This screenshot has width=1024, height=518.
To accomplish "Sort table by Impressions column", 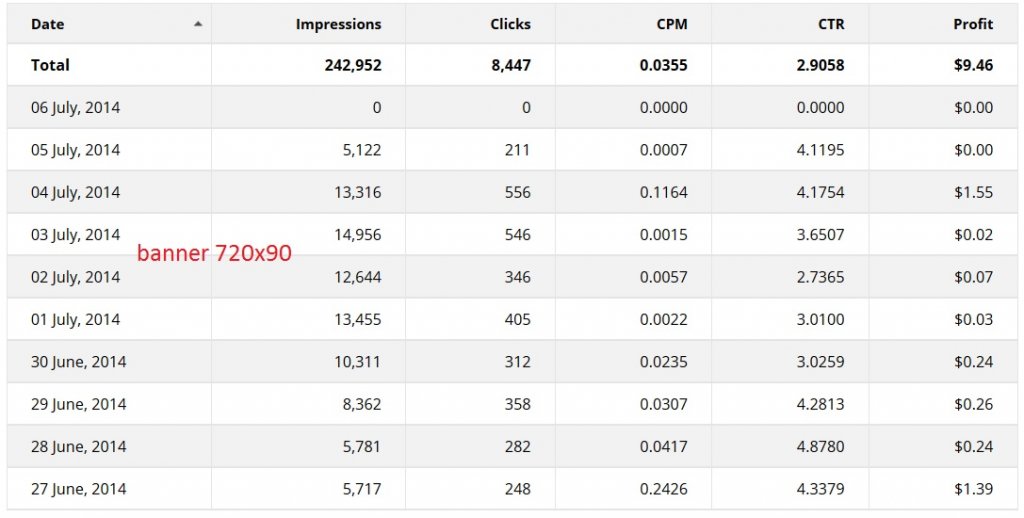I will (338, 24).
